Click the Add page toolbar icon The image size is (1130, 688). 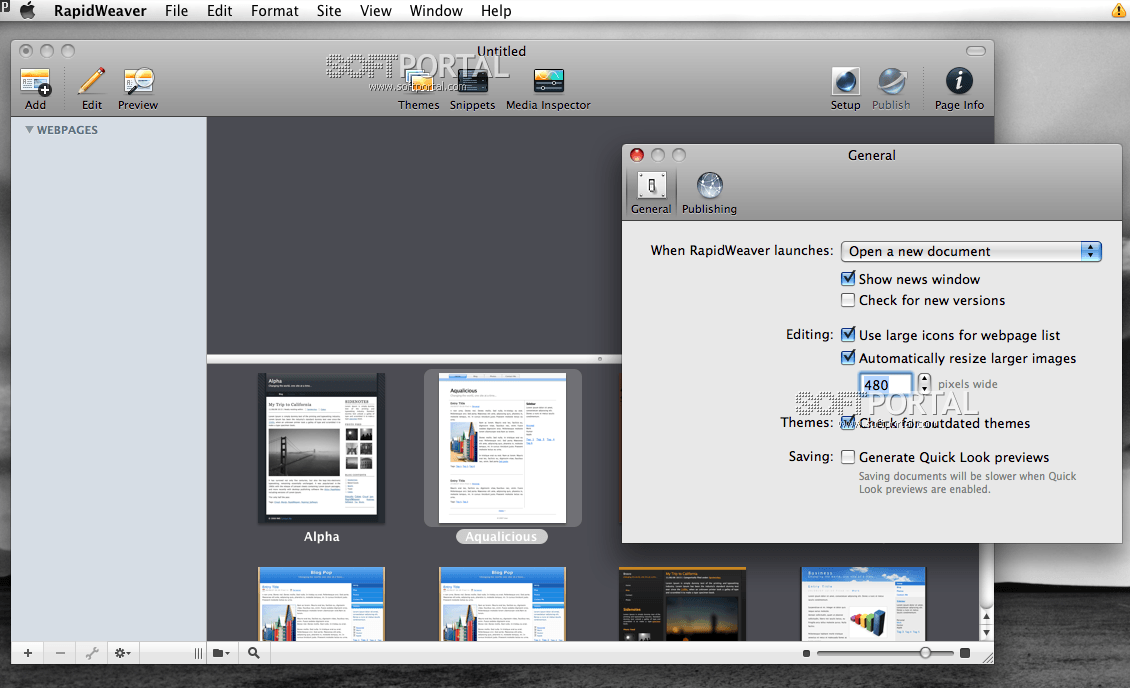pos(35,82)
